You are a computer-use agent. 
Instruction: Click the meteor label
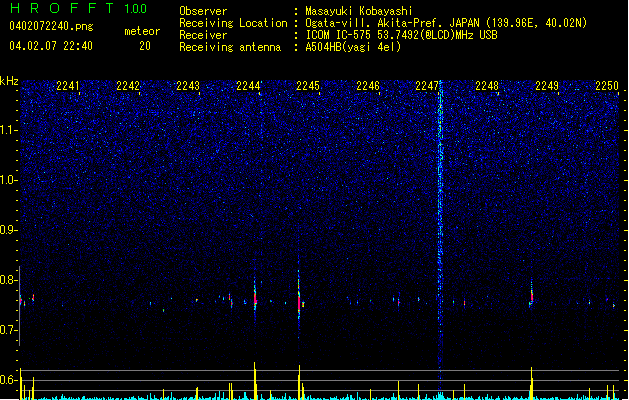click(x=142, y=31)
